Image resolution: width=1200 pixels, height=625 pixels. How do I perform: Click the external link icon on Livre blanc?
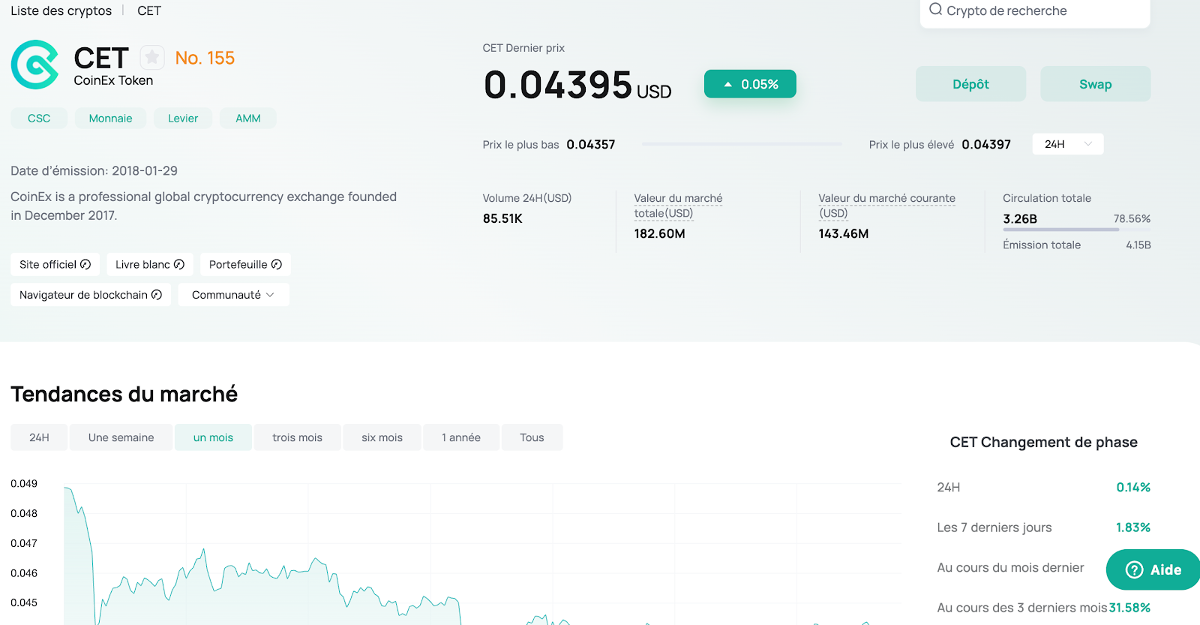(x=179, y=265)
